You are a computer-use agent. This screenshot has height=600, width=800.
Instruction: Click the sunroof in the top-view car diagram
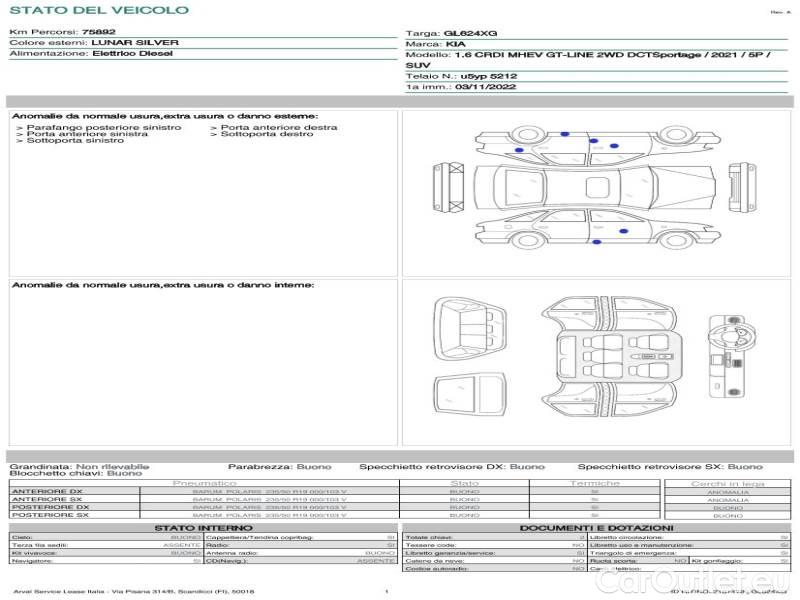(597, 186)
